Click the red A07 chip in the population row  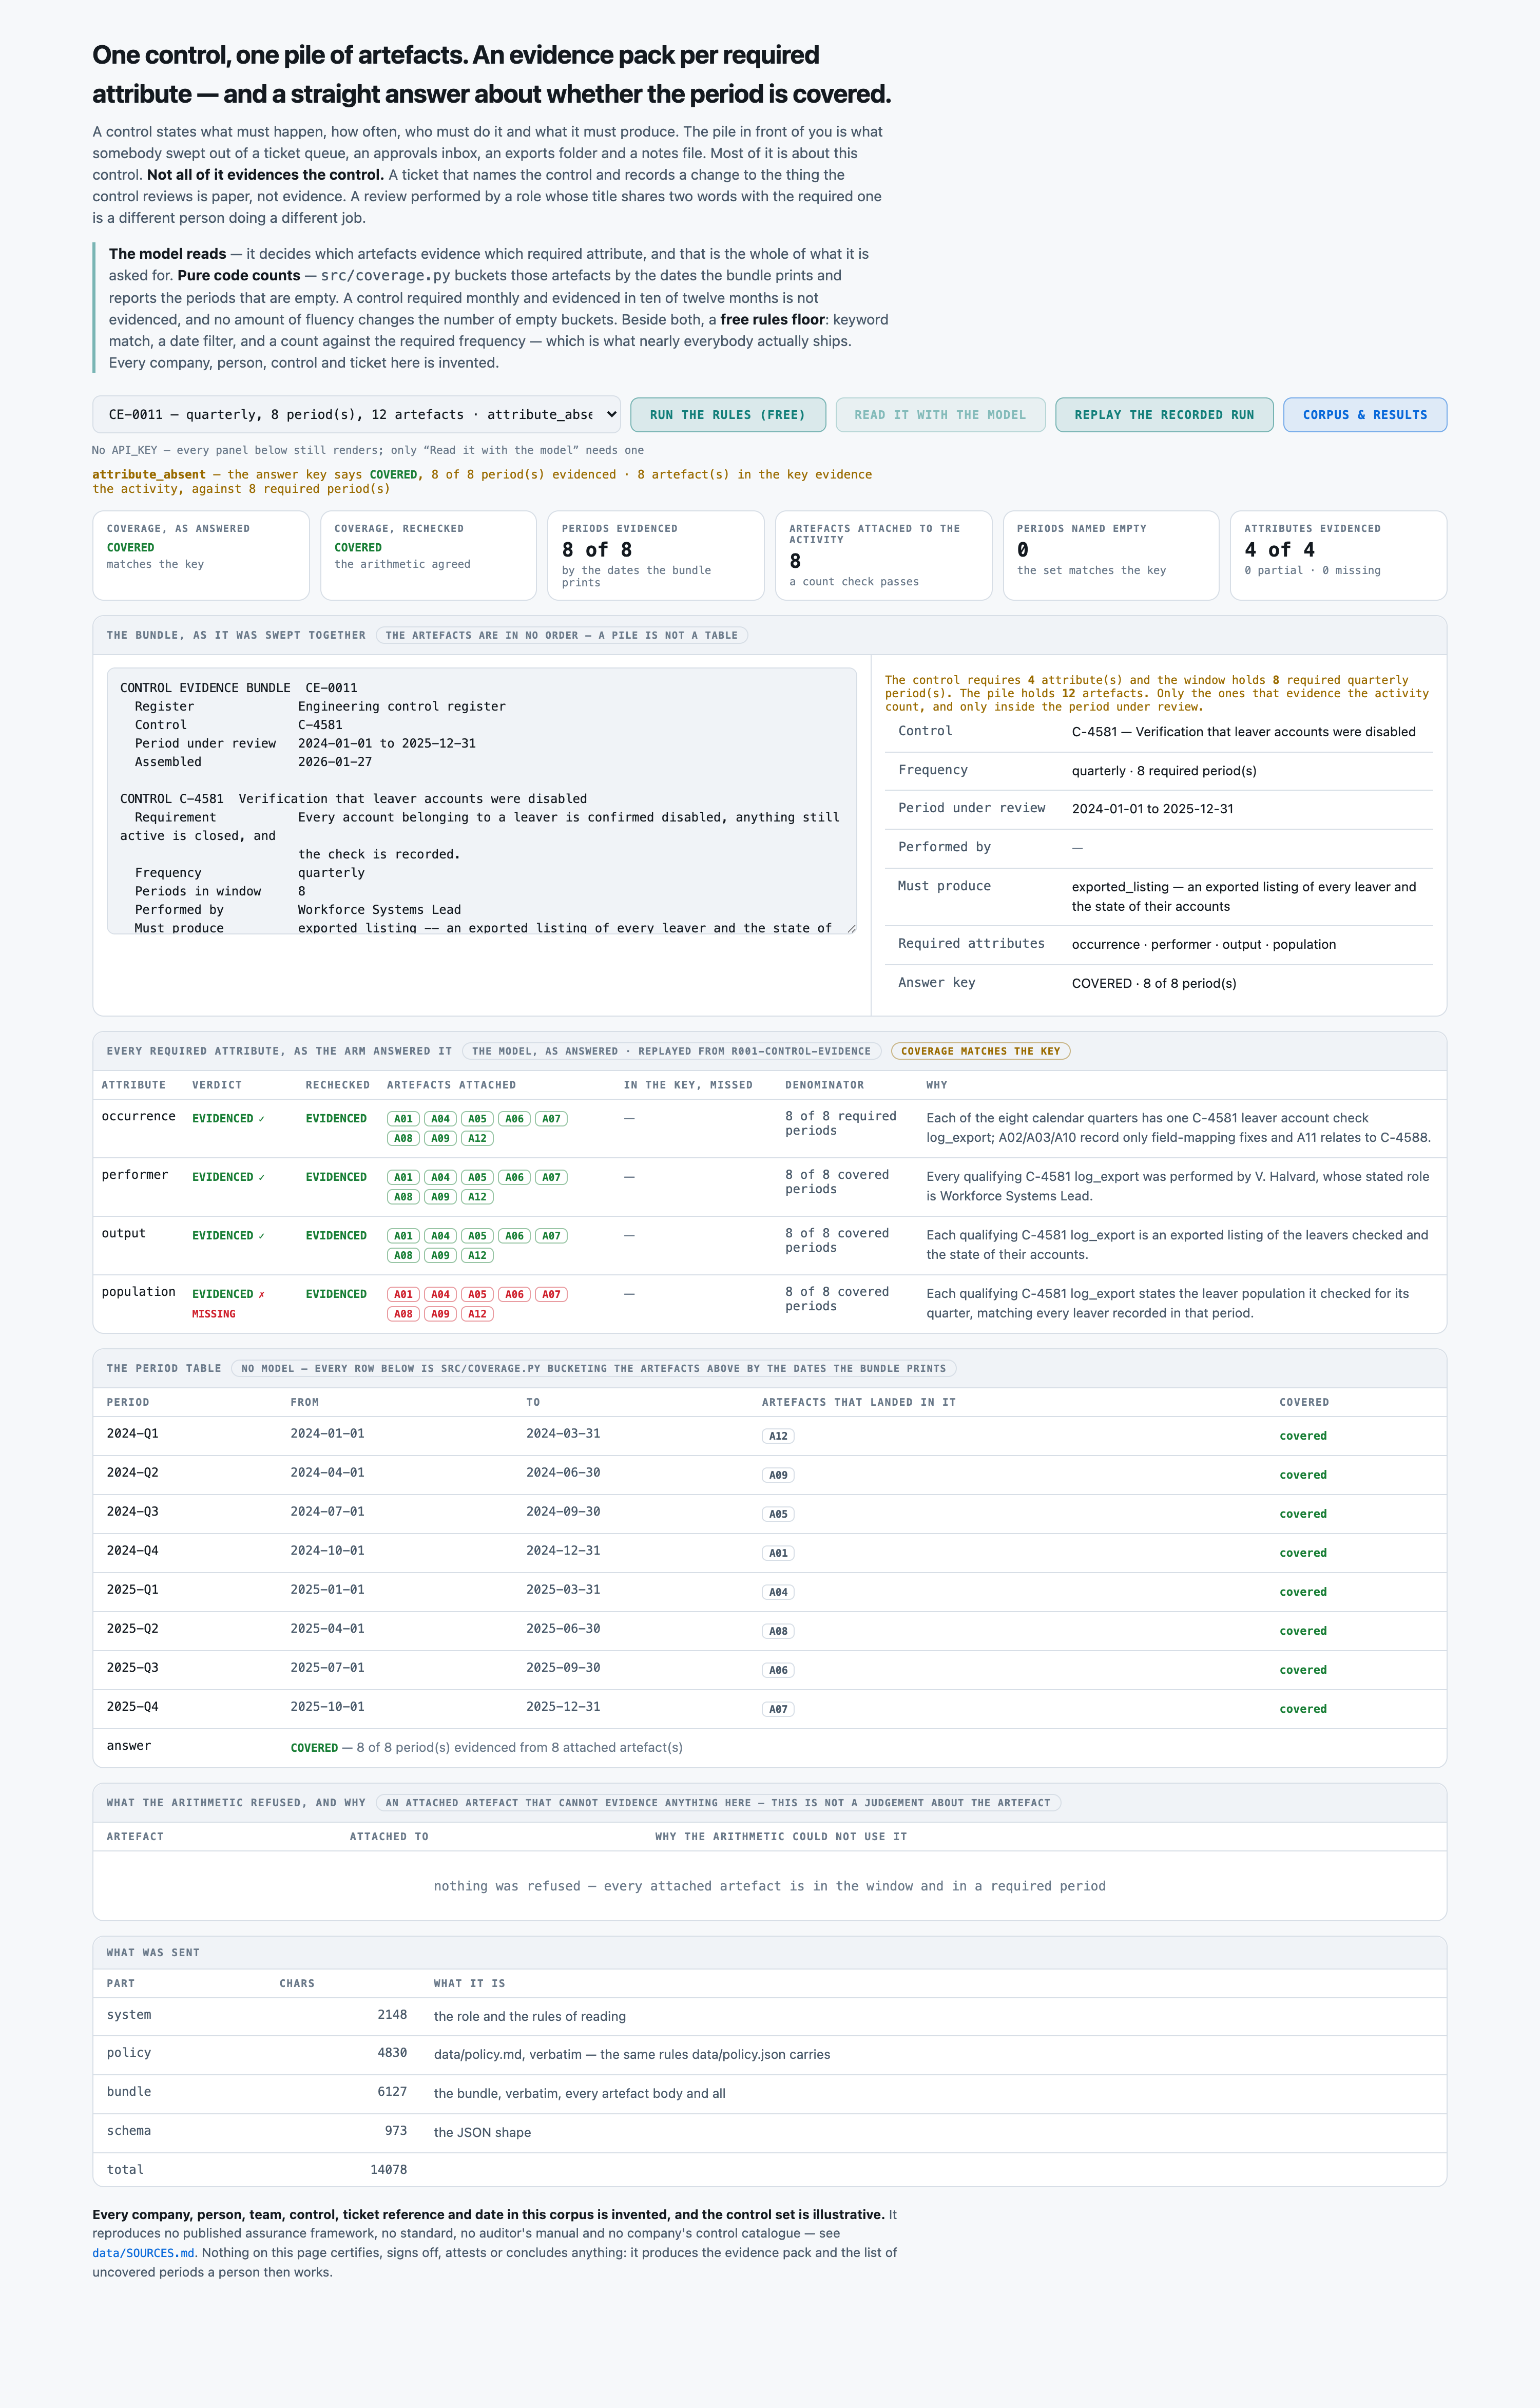click(551, 1294)
